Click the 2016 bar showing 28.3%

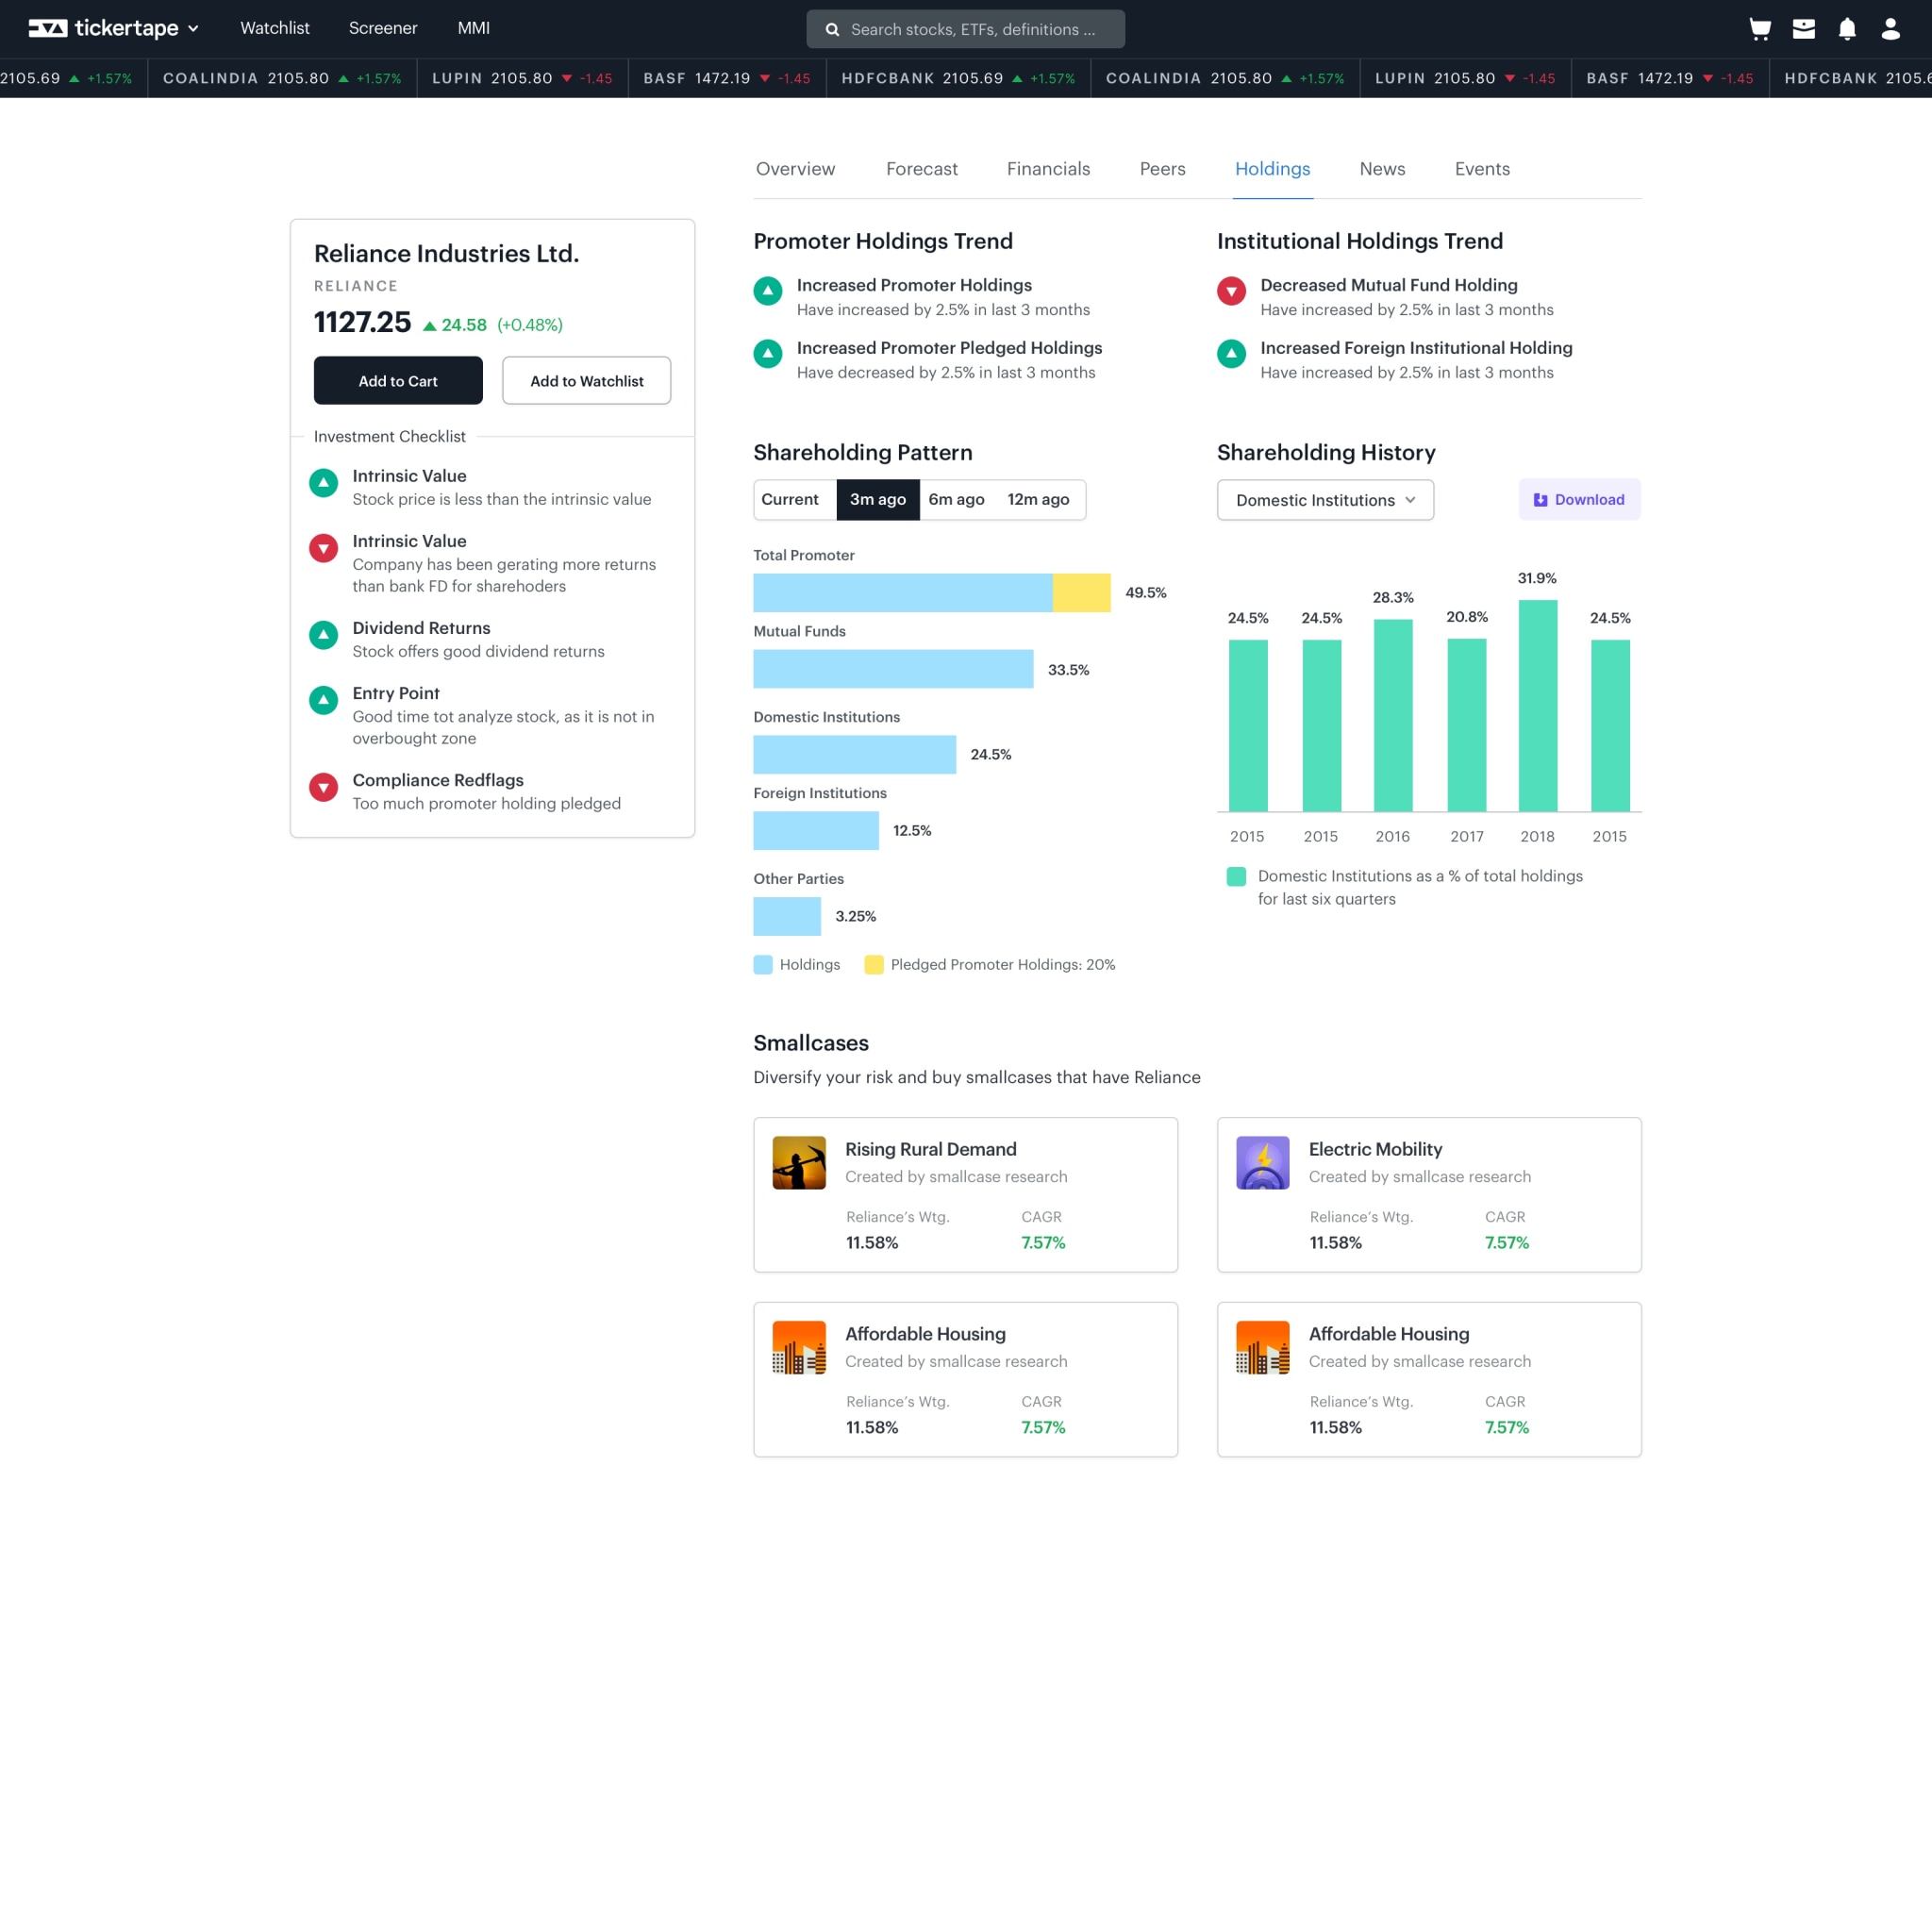tap(1393, 716)
